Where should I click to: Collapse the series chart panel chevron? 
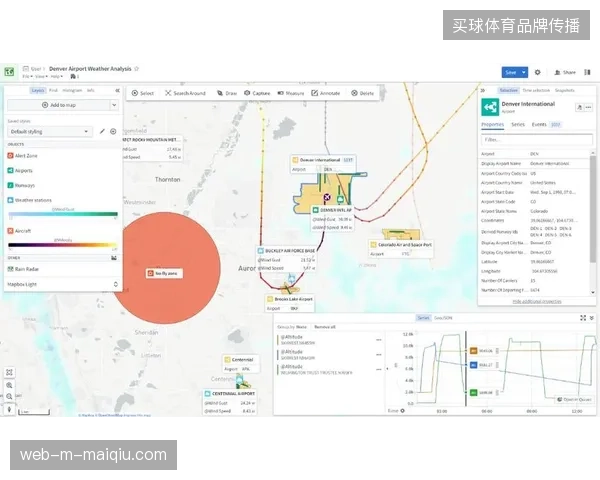pos(592,318)
